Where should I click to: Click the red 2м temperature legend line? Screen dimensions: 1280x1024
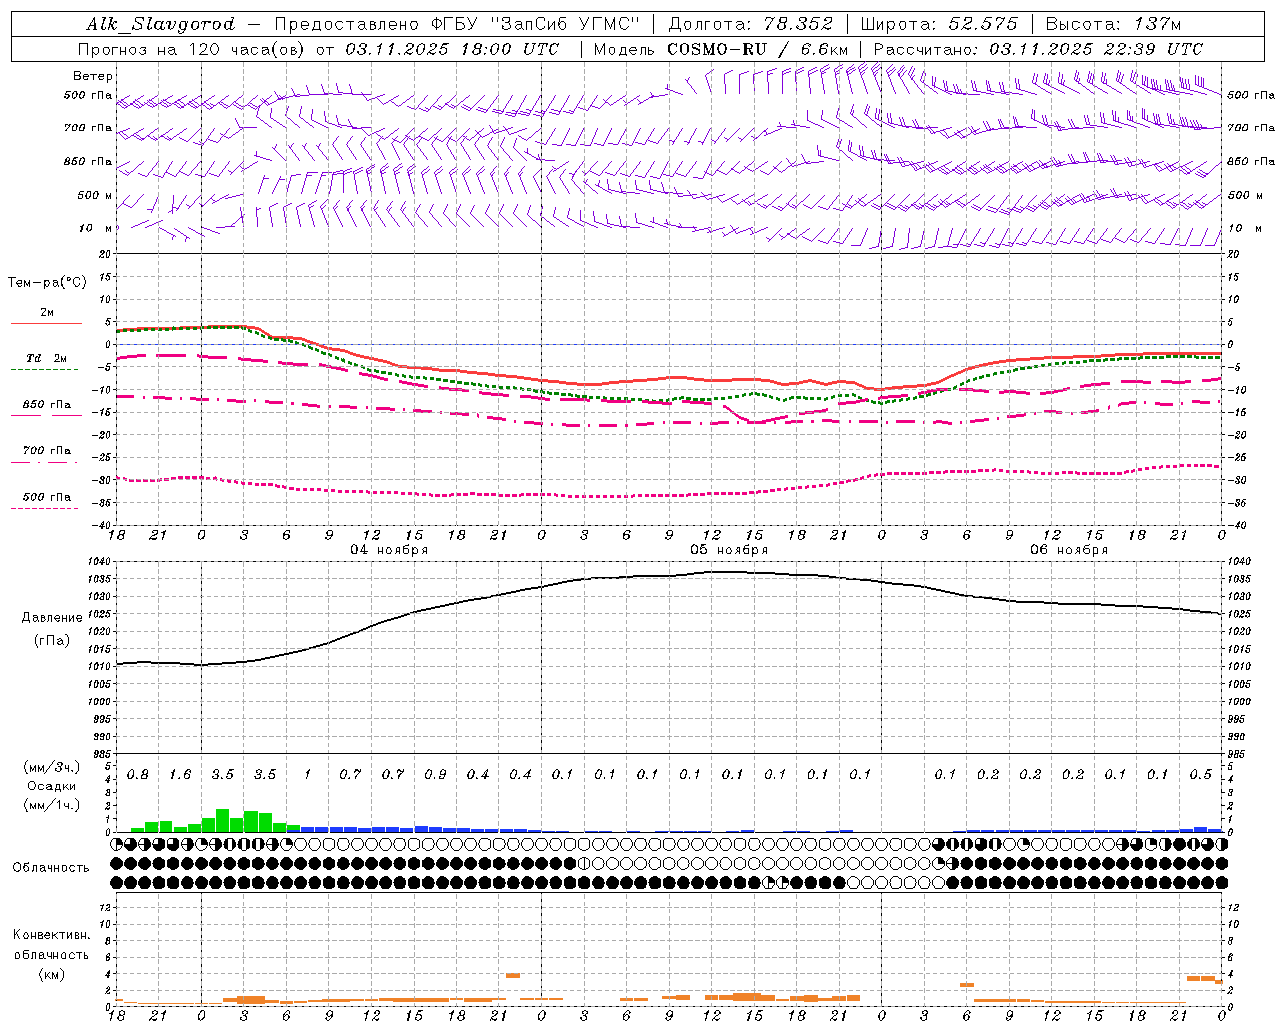[x=46, y=323]
